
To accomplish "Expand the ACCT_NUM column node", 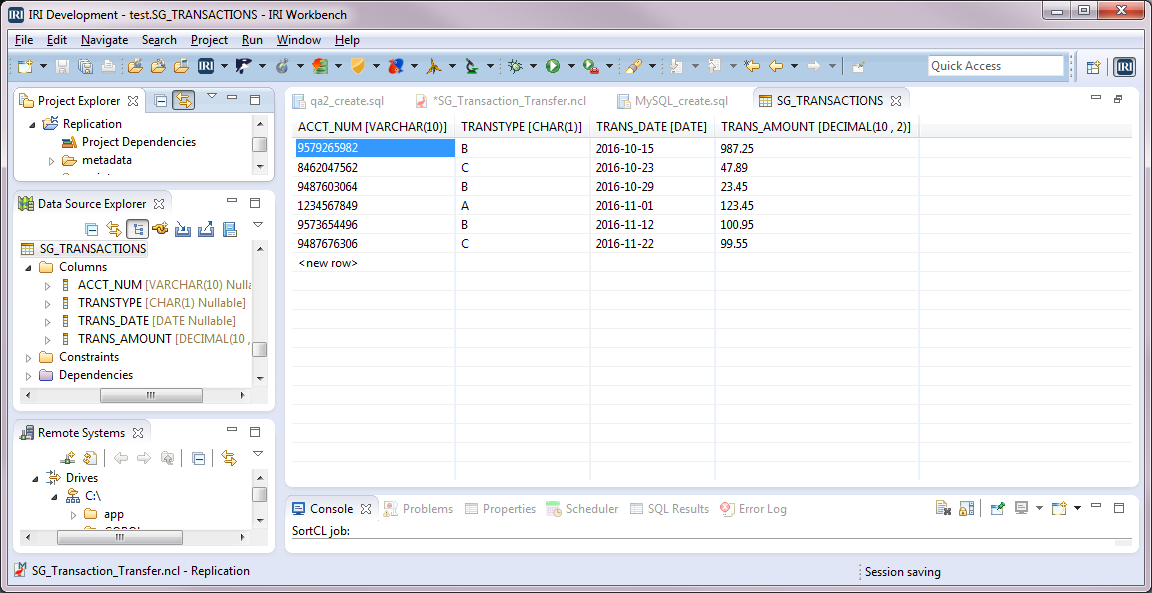I will pos(48,285).
